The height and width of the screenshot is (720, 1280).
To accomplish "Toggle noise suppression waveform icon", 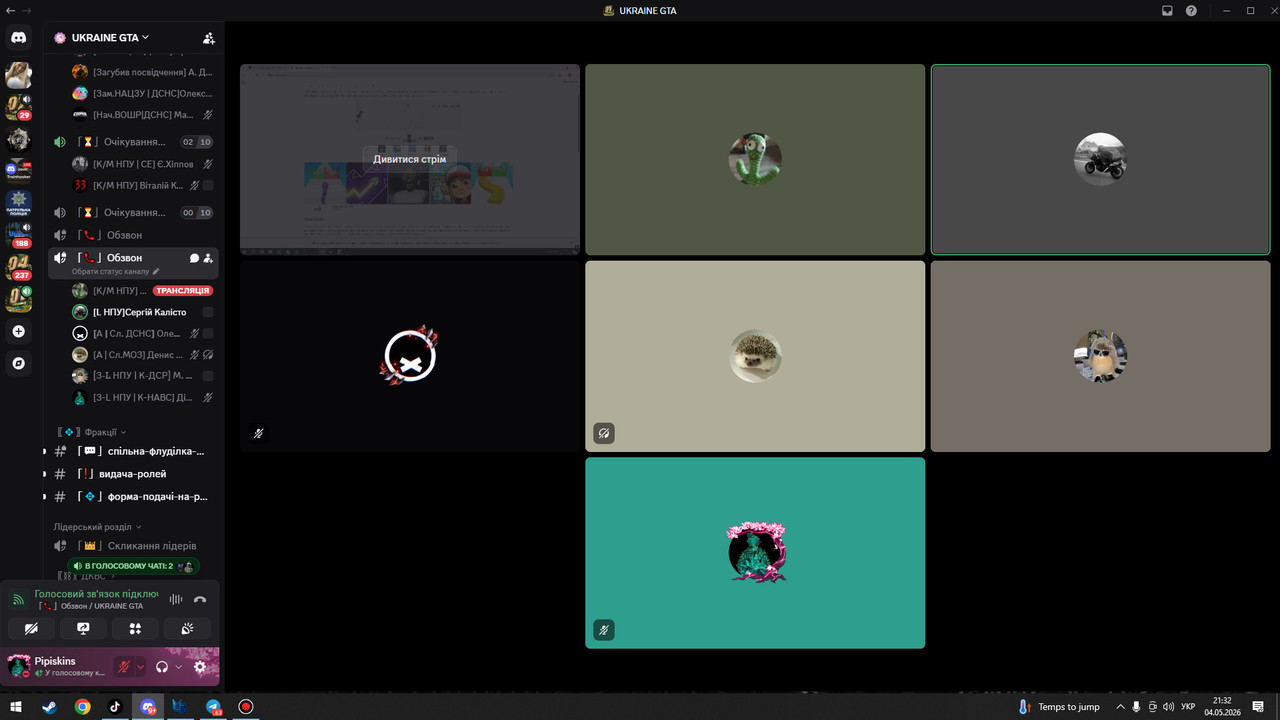I will coord(176,600).
